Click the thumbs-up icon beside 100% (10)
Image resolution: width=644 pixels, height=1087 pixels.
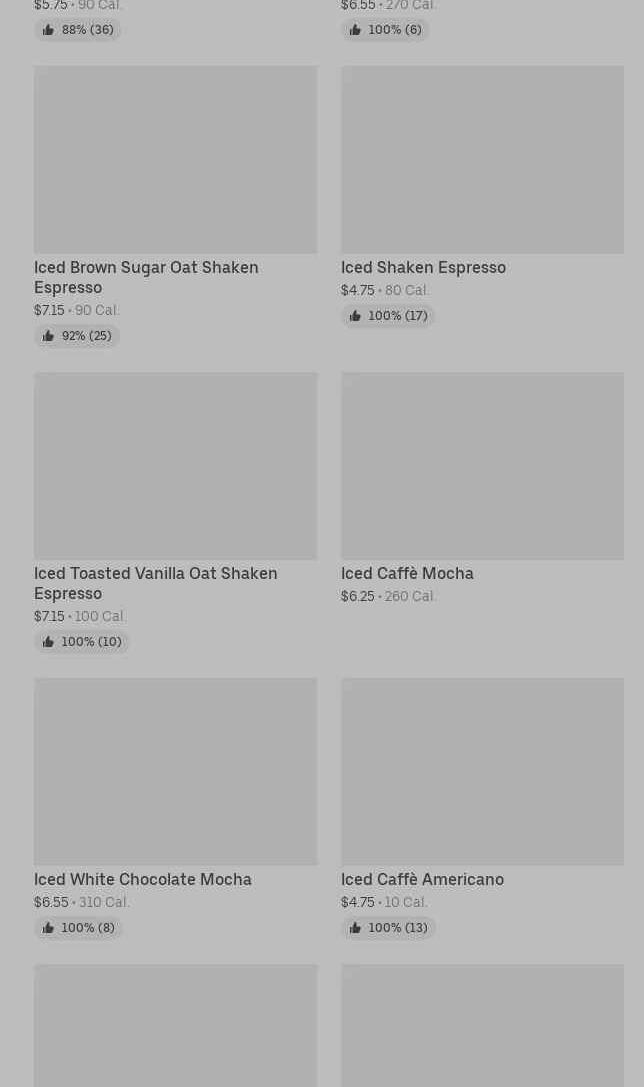point(48,642)
